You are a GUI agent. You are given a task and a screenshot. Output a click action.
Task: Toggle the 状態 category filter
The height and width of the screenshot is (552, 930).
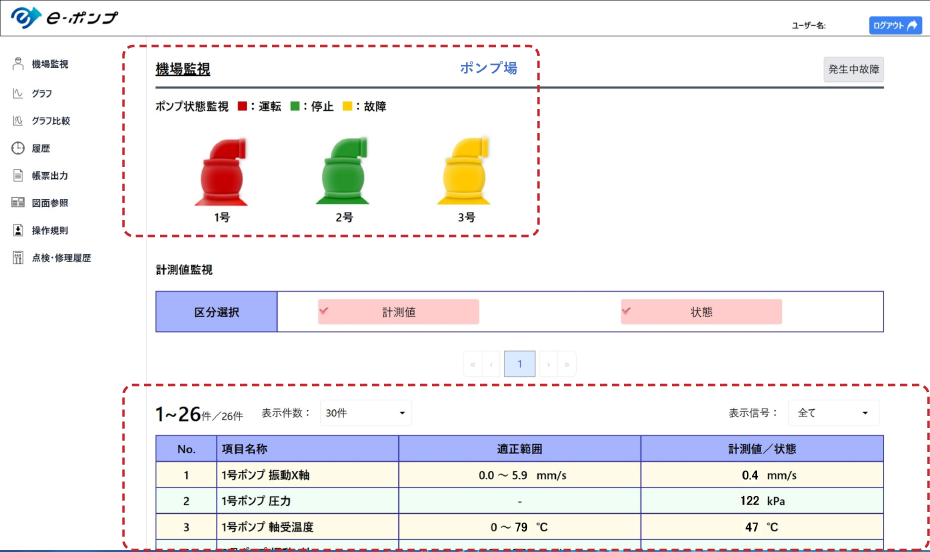(x=701, y=312)
